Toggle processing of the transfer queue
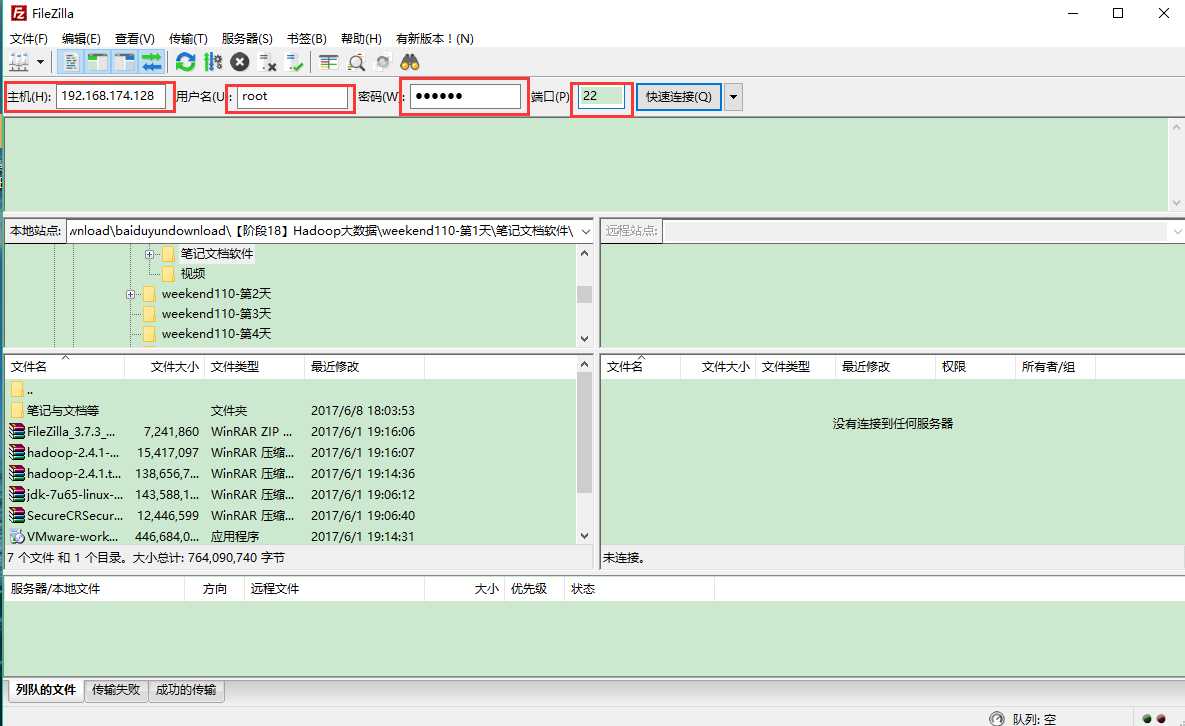This screenshot has width=1185, height=726. point(213,62)
